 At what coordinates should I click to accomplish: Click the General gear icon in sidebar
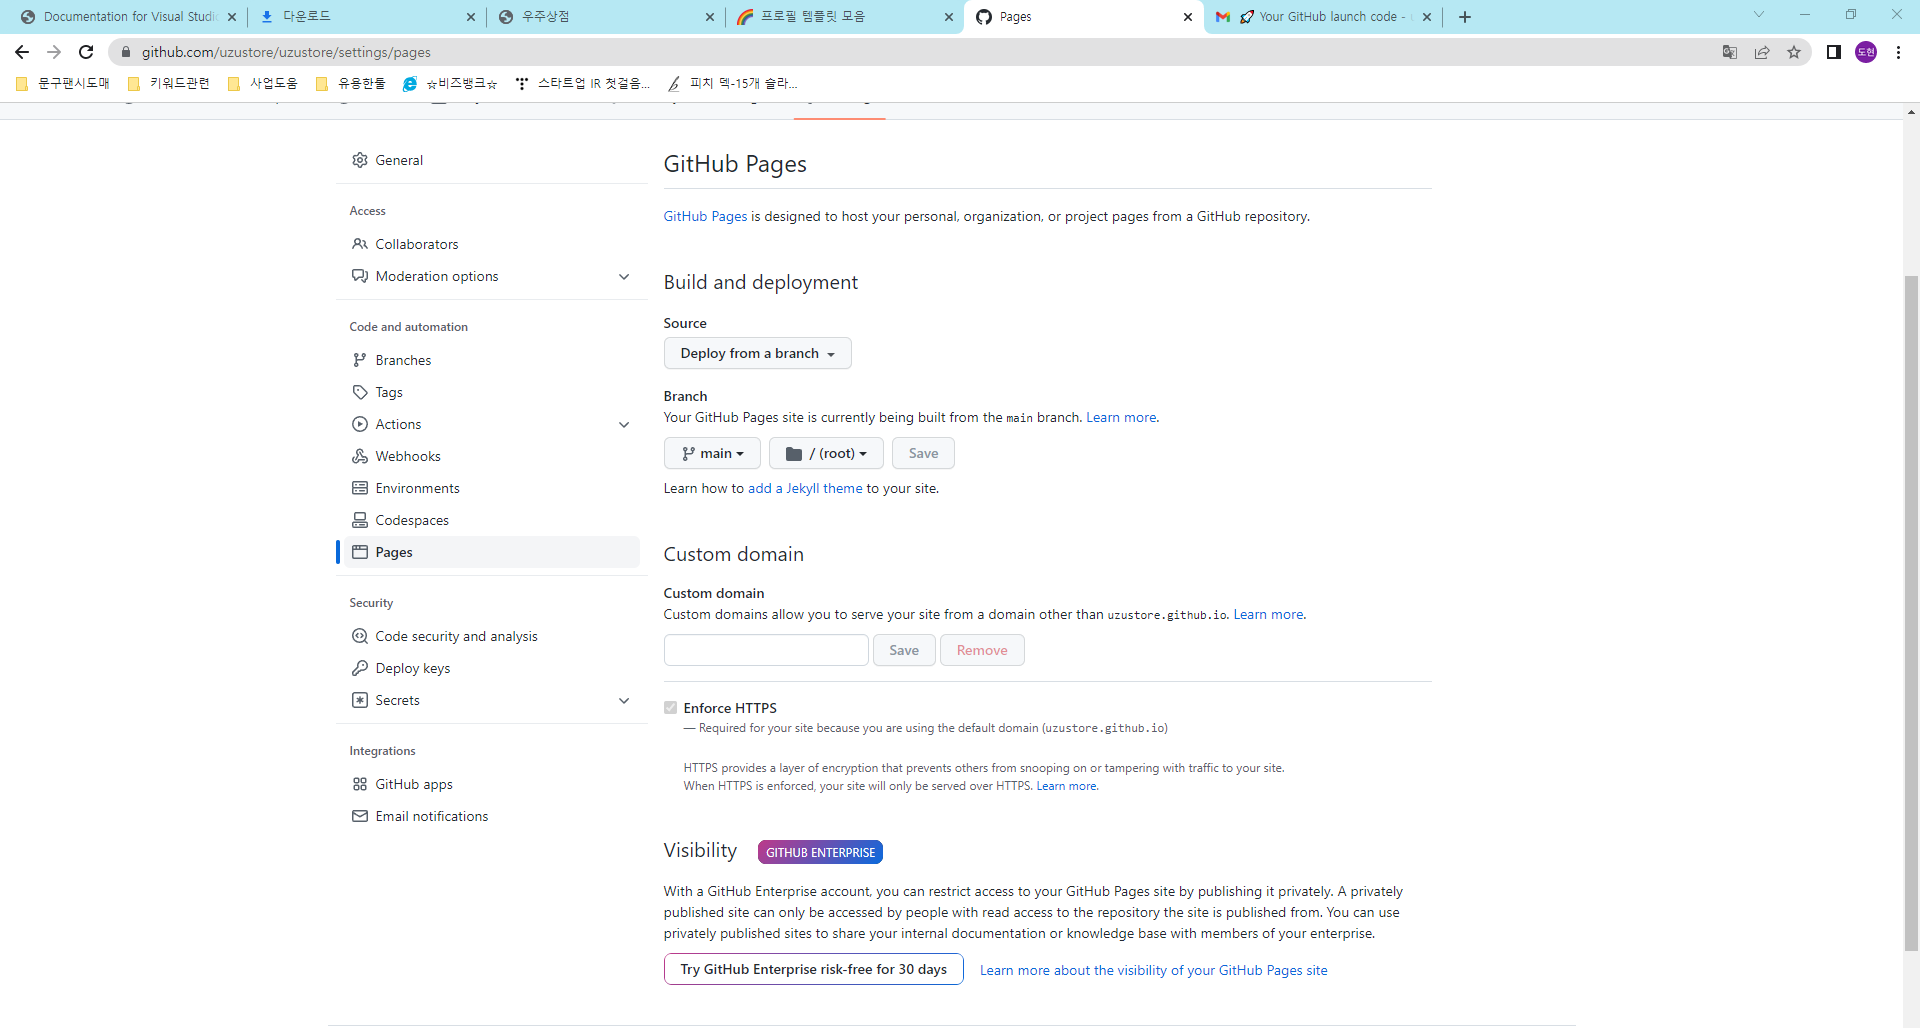point(360,160)
